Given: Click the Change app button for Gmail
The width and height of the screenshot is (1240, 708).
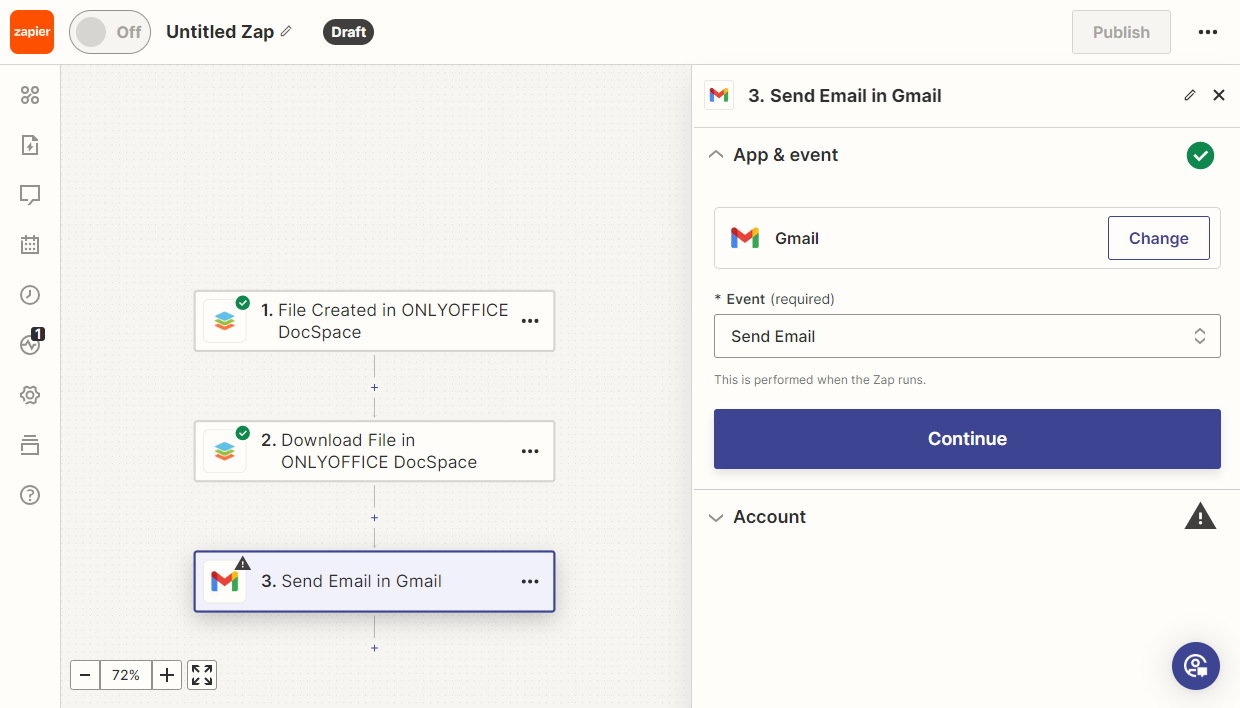Looking at the screenshot, I should [x=1158, y=238].
